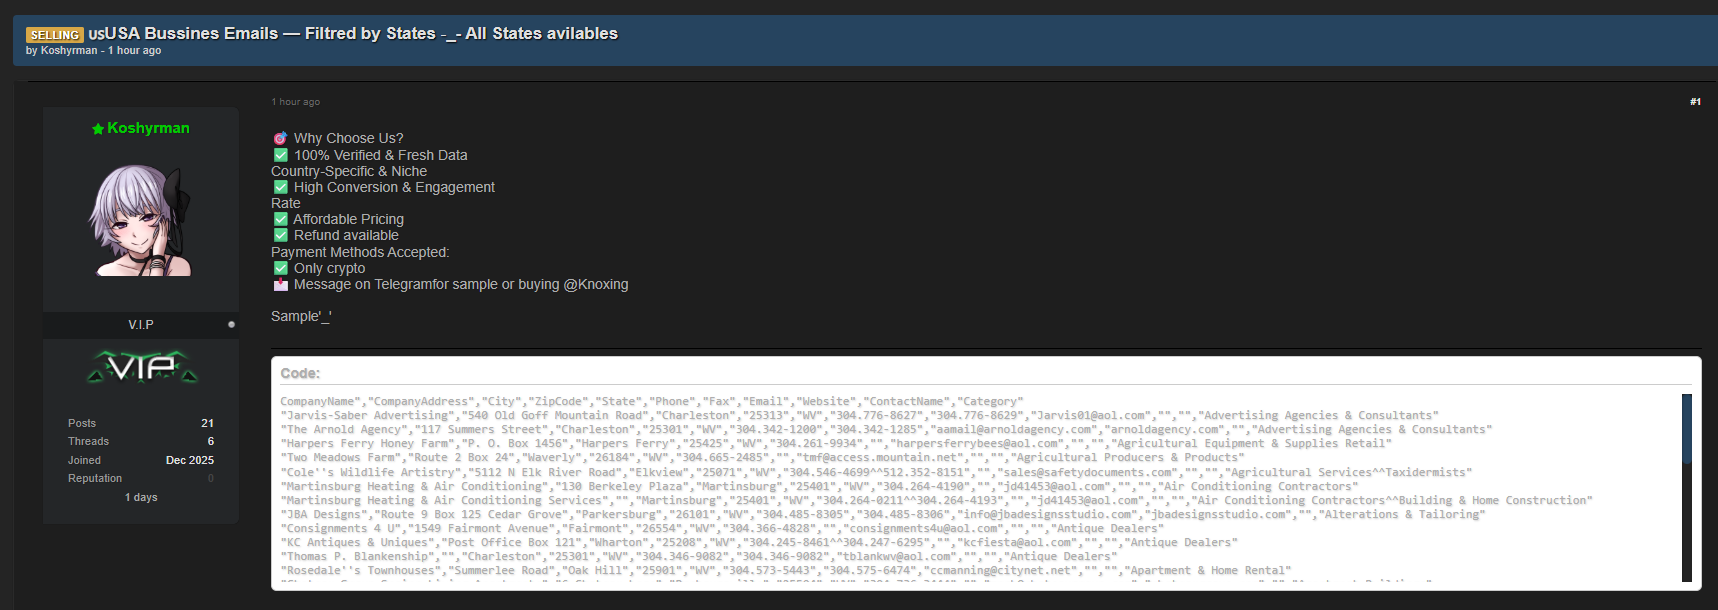
Task: Open the post number #1 permalink
Action: click(1695, 102)
